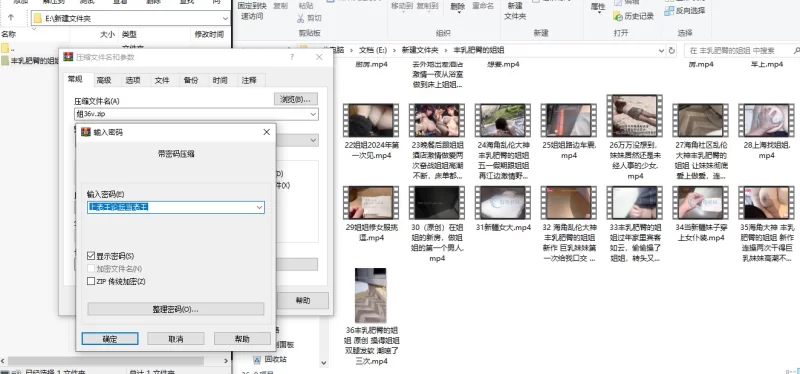Click 新建文件夹 button in Explorer ribbon

coord(515,10)
